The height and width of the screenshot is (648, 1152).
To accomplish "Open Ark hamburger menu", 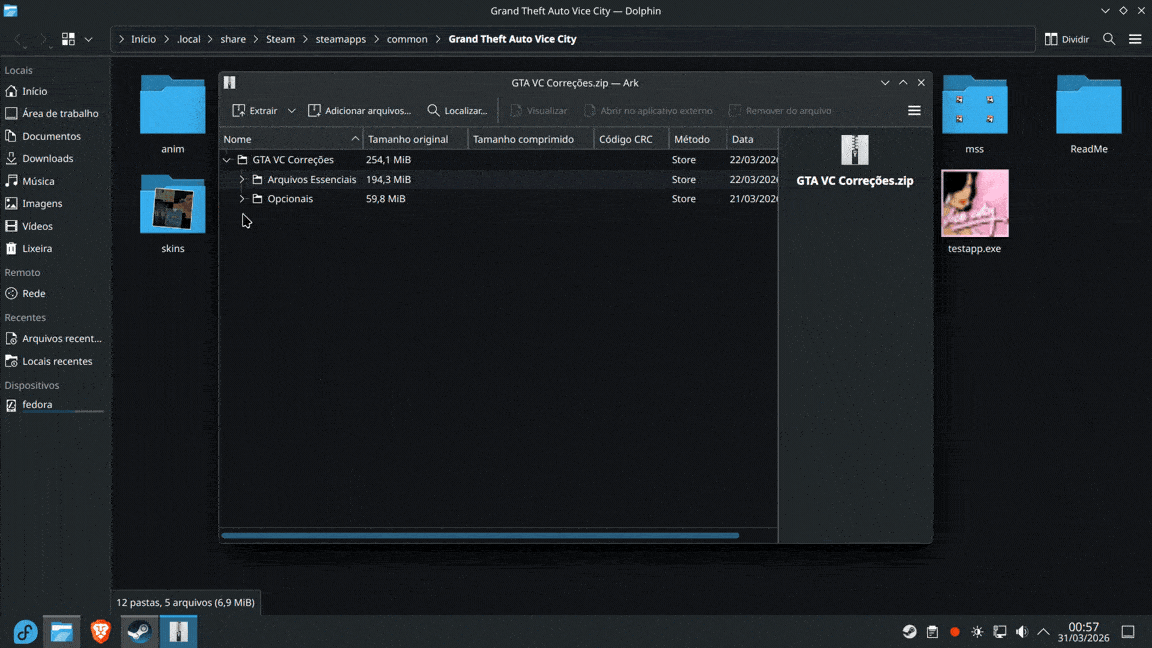I will (914, 110).
